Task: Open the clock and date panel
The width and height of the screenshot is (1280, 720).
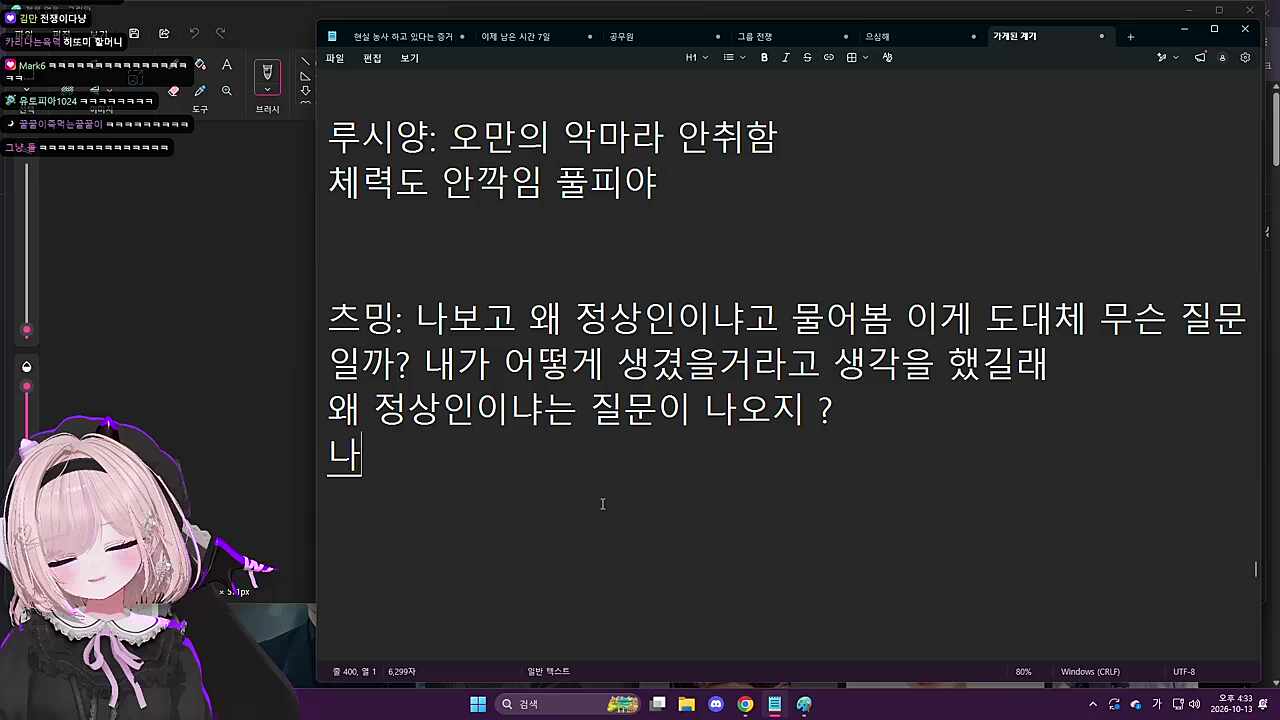Action: pyautogui.click(x=1231, y=704)
